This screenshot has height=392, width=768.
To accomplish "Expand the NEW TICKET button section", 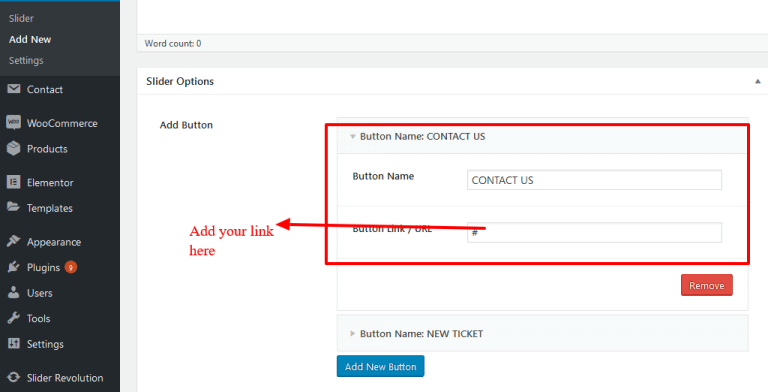I will [x=353, y=334].
